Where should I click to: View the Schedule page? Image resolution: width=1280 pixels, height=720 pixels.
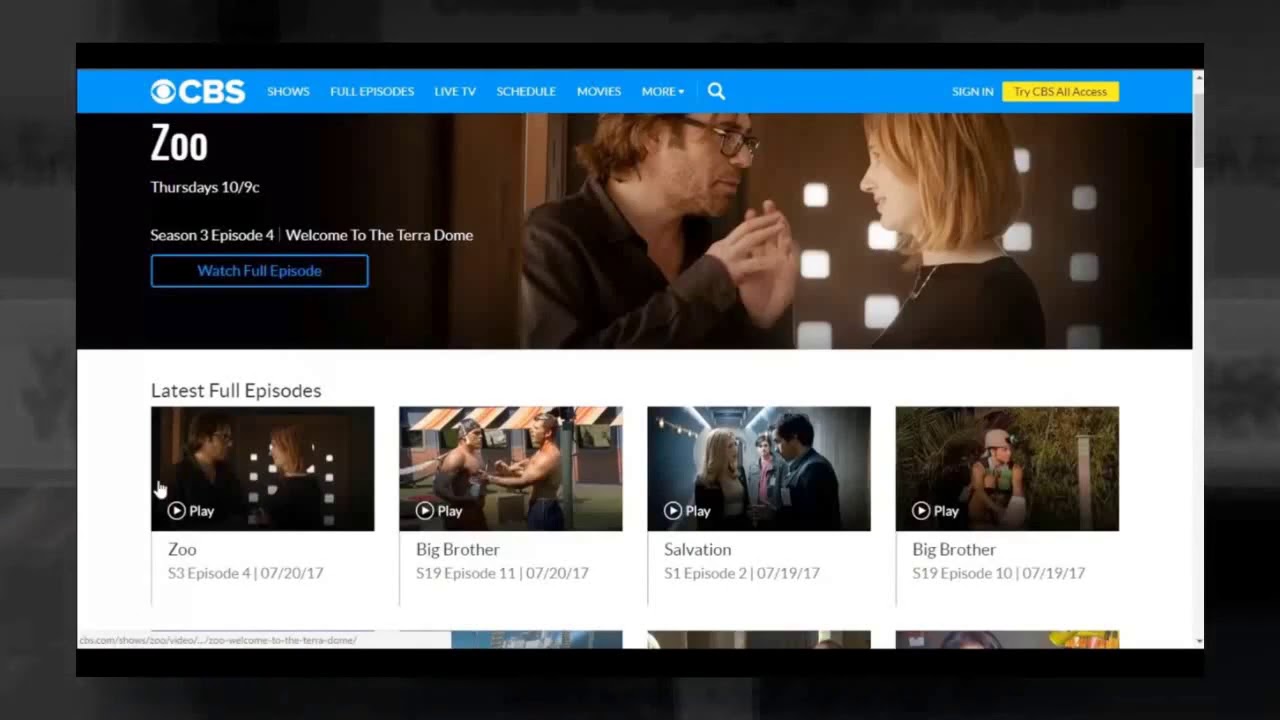tap(526, 91)
